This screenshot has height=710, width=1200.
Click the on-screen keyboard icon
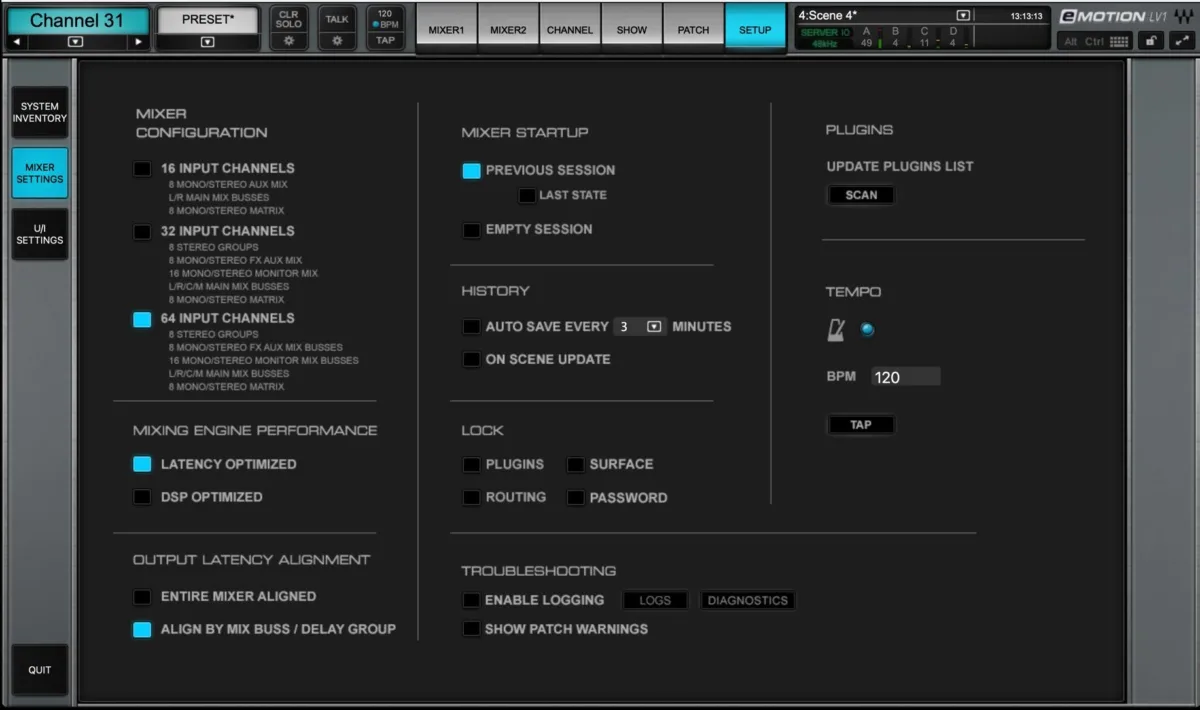pos(1119,41)
